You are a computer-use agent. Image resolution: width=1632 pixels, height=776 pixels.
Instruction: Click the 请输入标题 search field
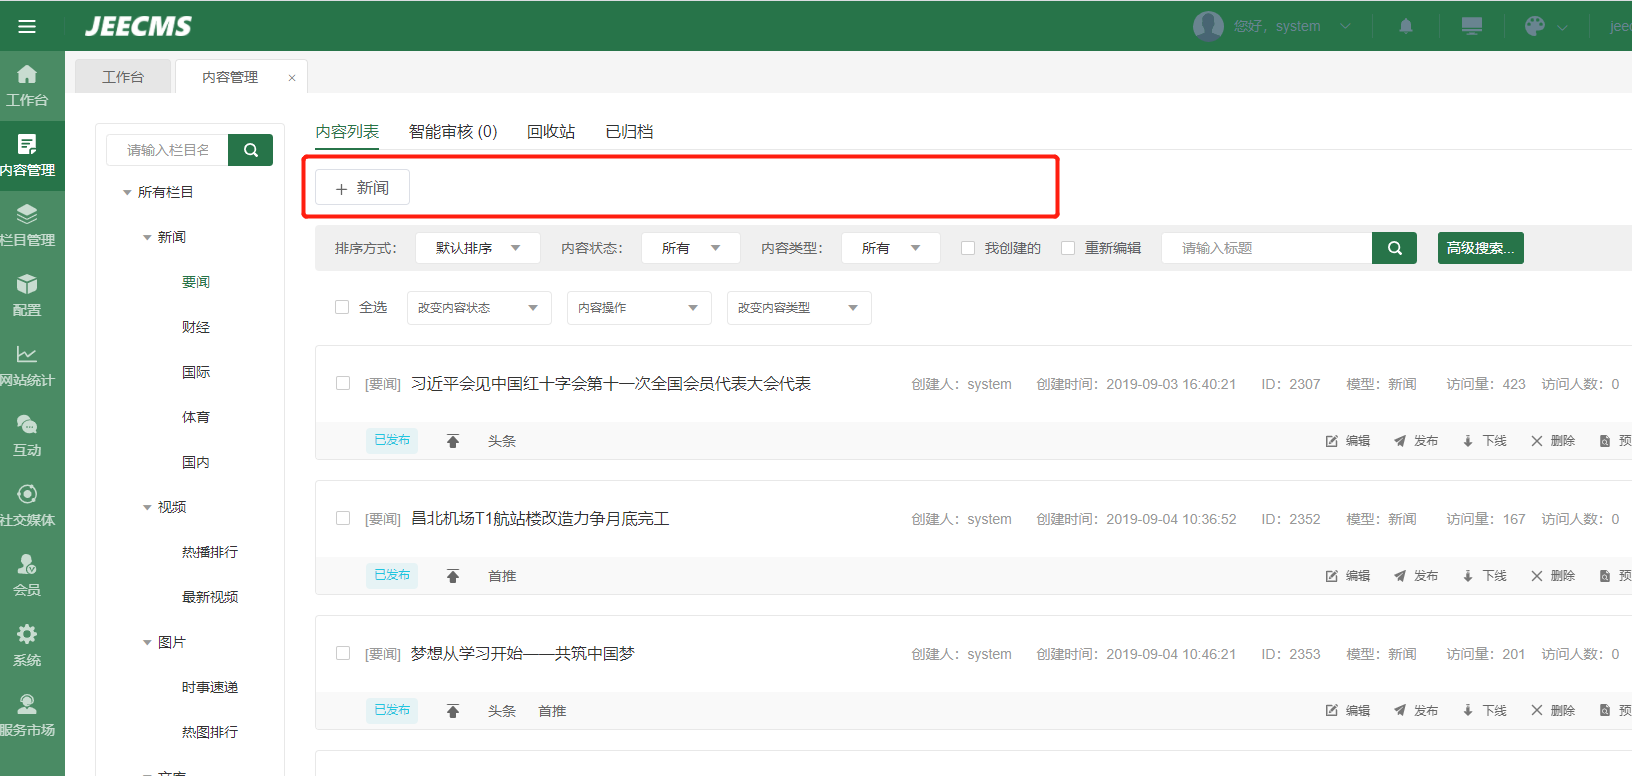pyautogui.click(x=1266, y=248)
